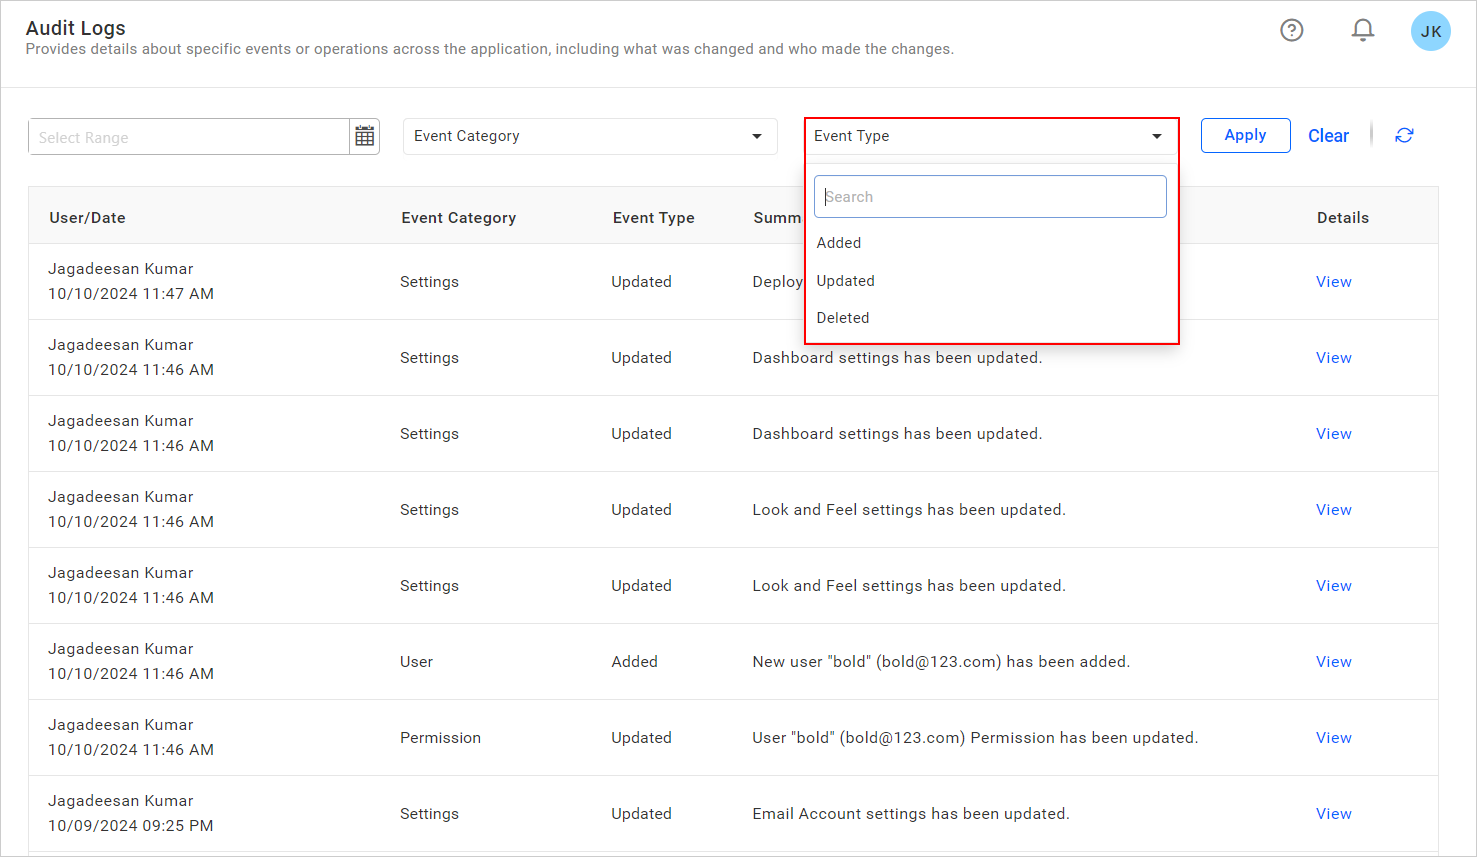
Task: Click the Audit Logs page title
Action: coord(76,28)
